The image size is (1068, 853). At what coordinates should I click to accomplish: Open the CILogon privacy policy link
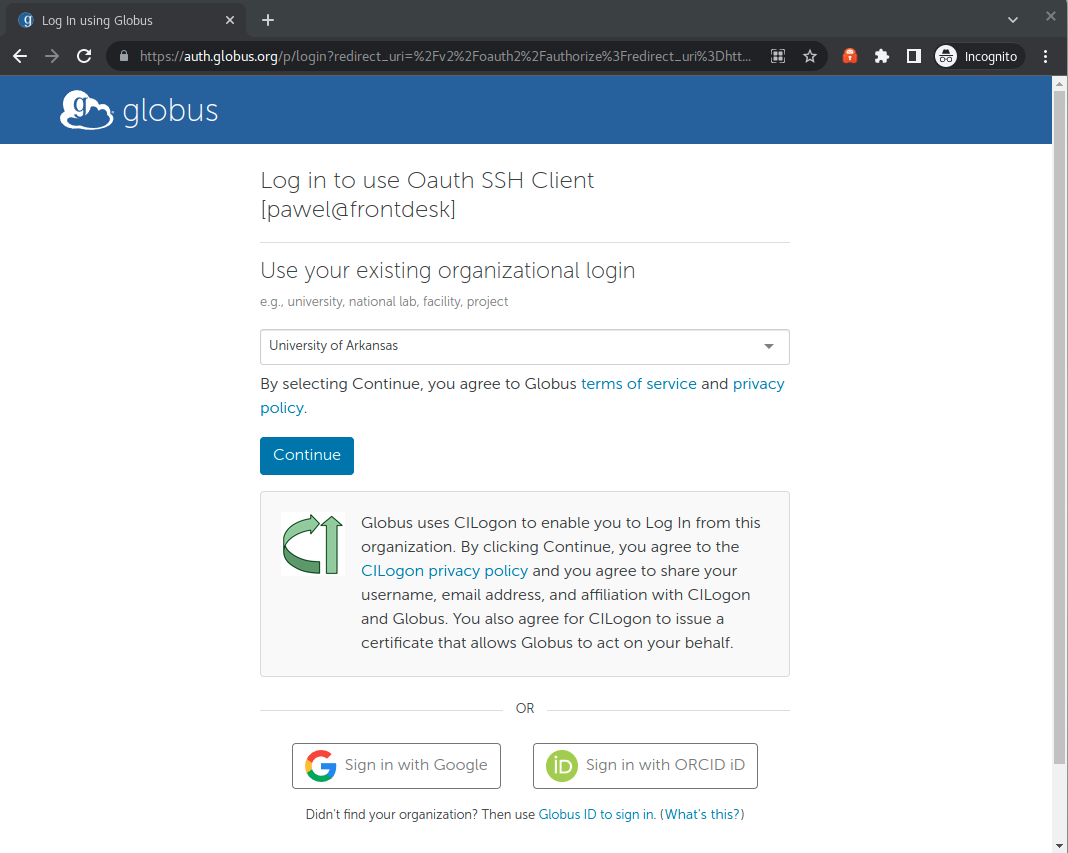444,571
